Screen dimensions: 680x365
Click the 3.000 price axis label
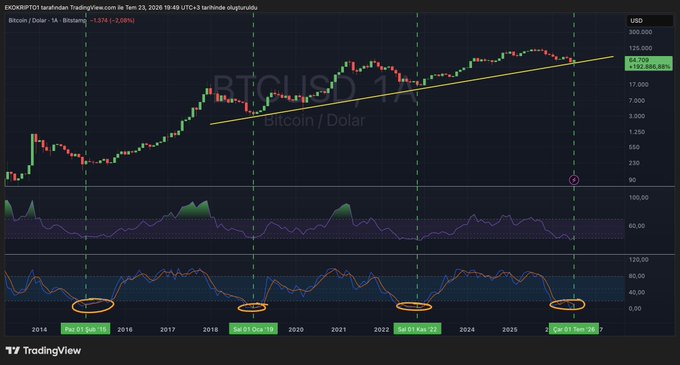click(x=637, y=116)
